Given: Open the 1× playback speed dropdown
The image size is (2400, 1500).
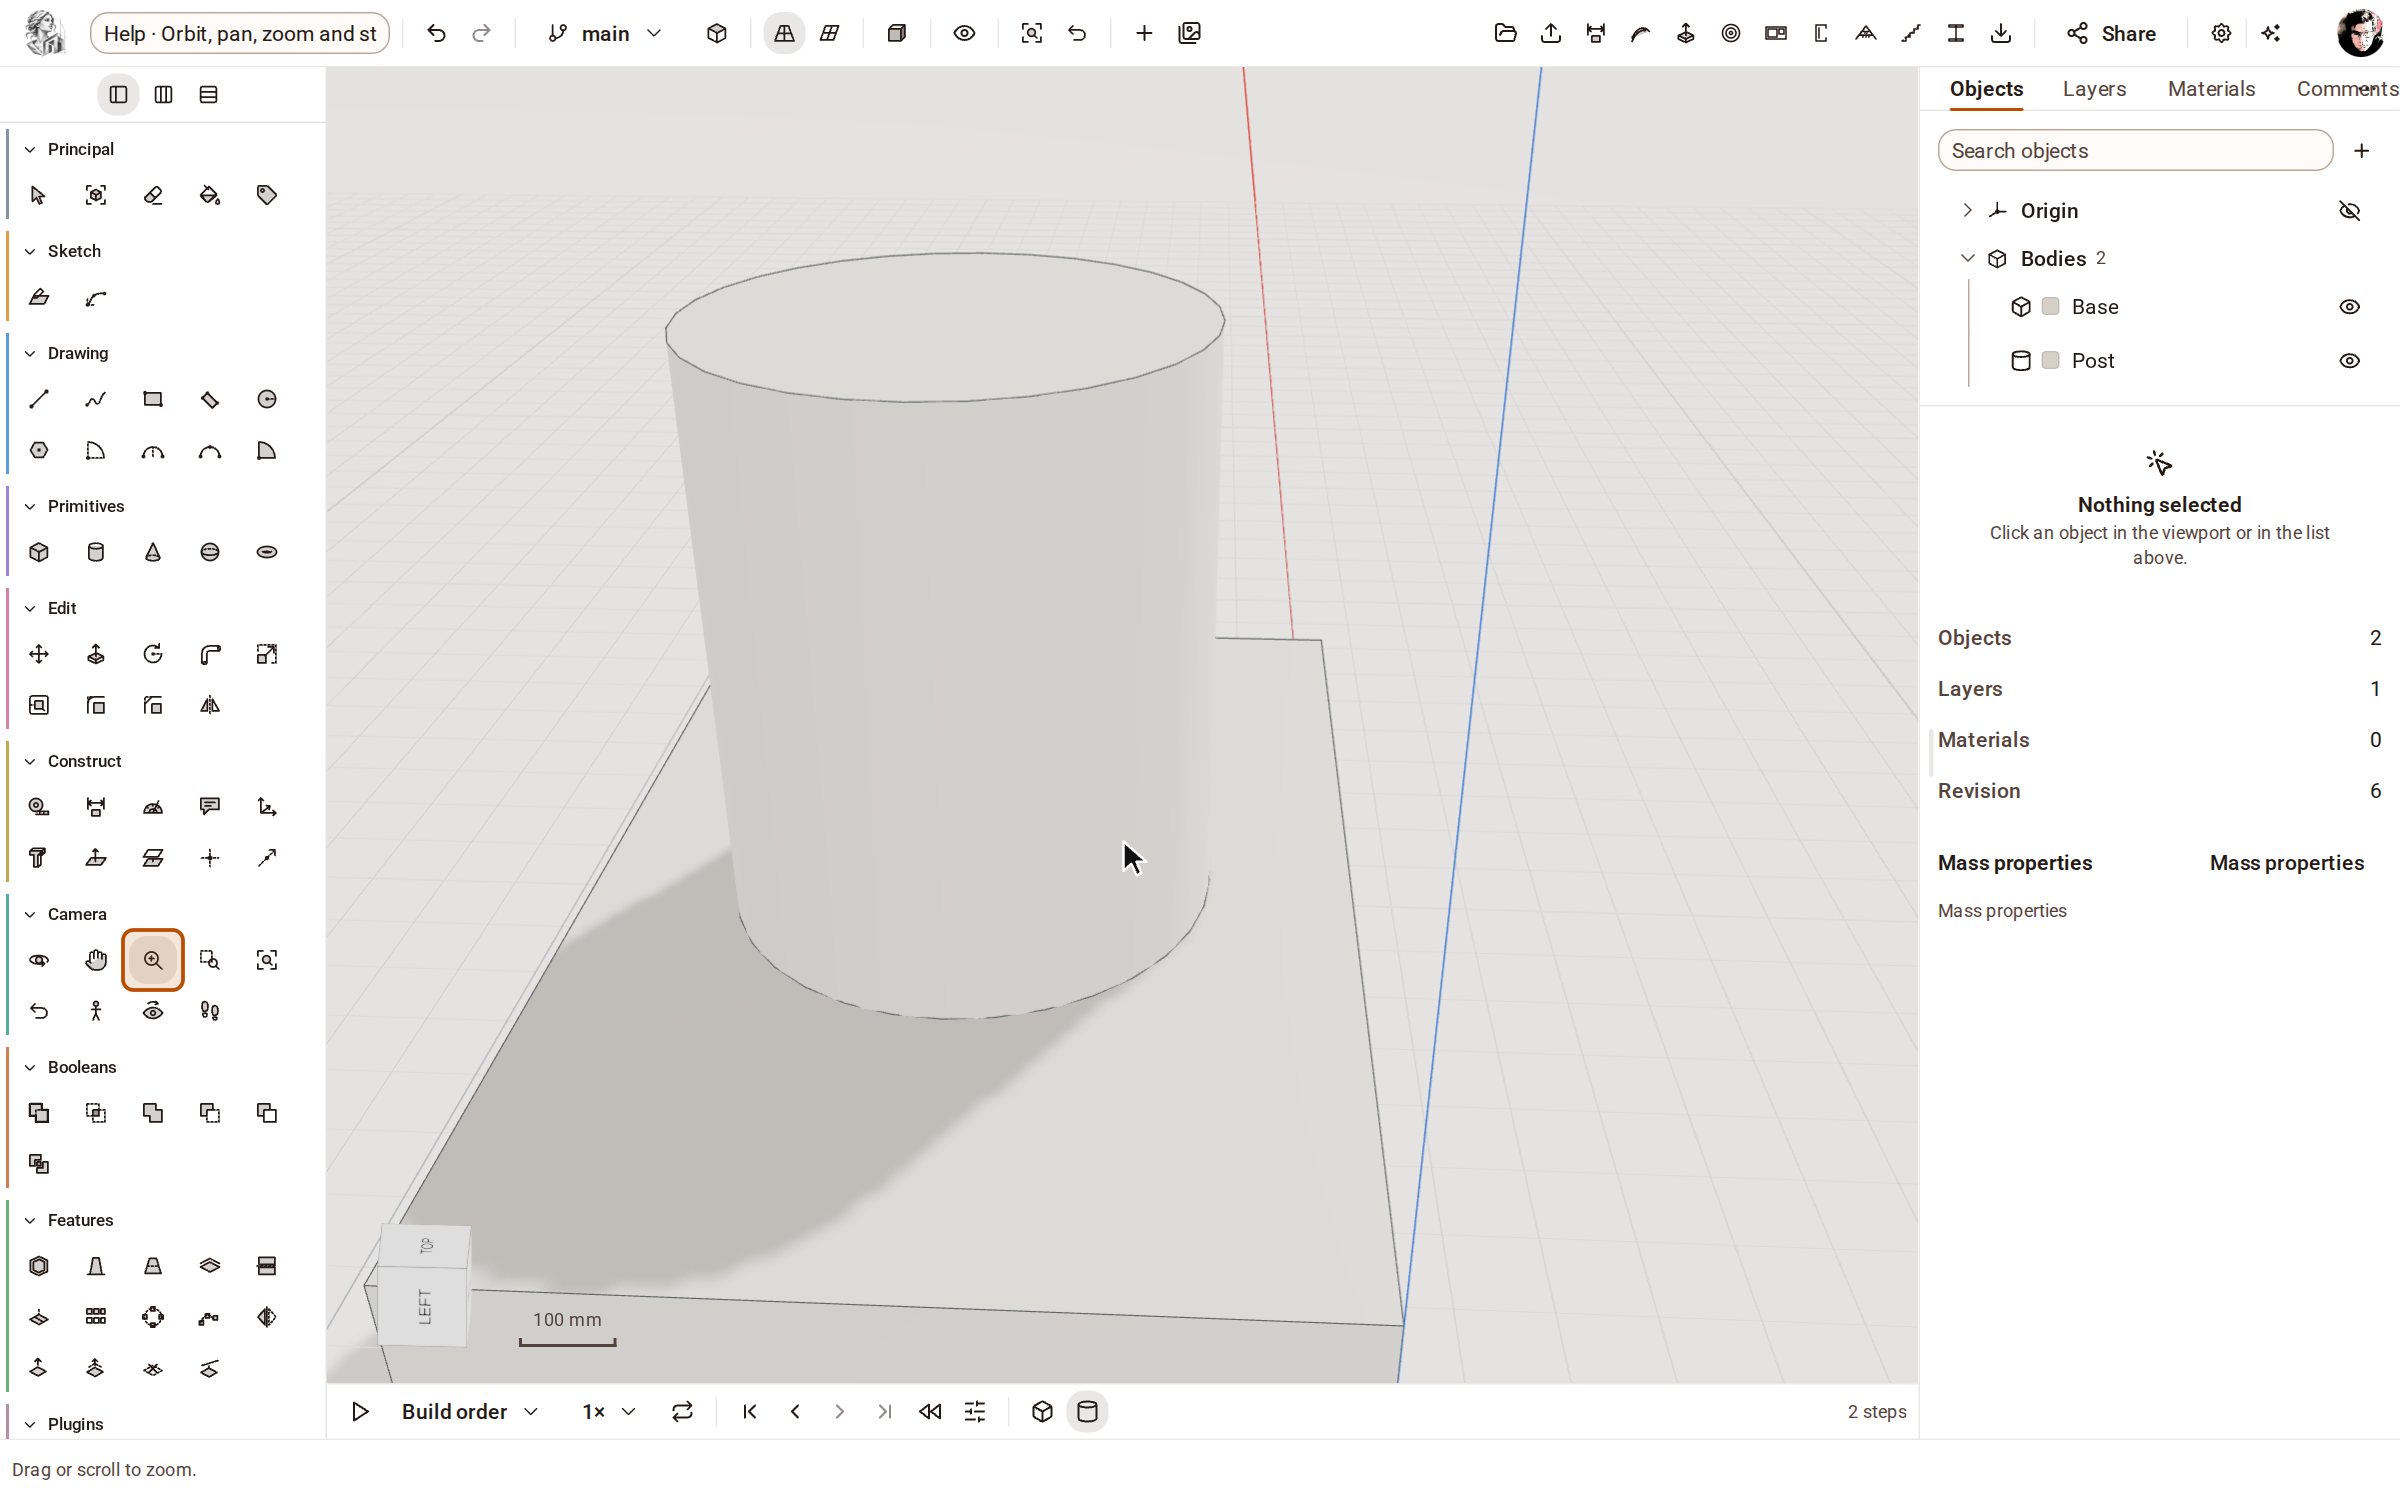Looking at the screenshot, I should pyautogui.click(x=609, y=1411).
